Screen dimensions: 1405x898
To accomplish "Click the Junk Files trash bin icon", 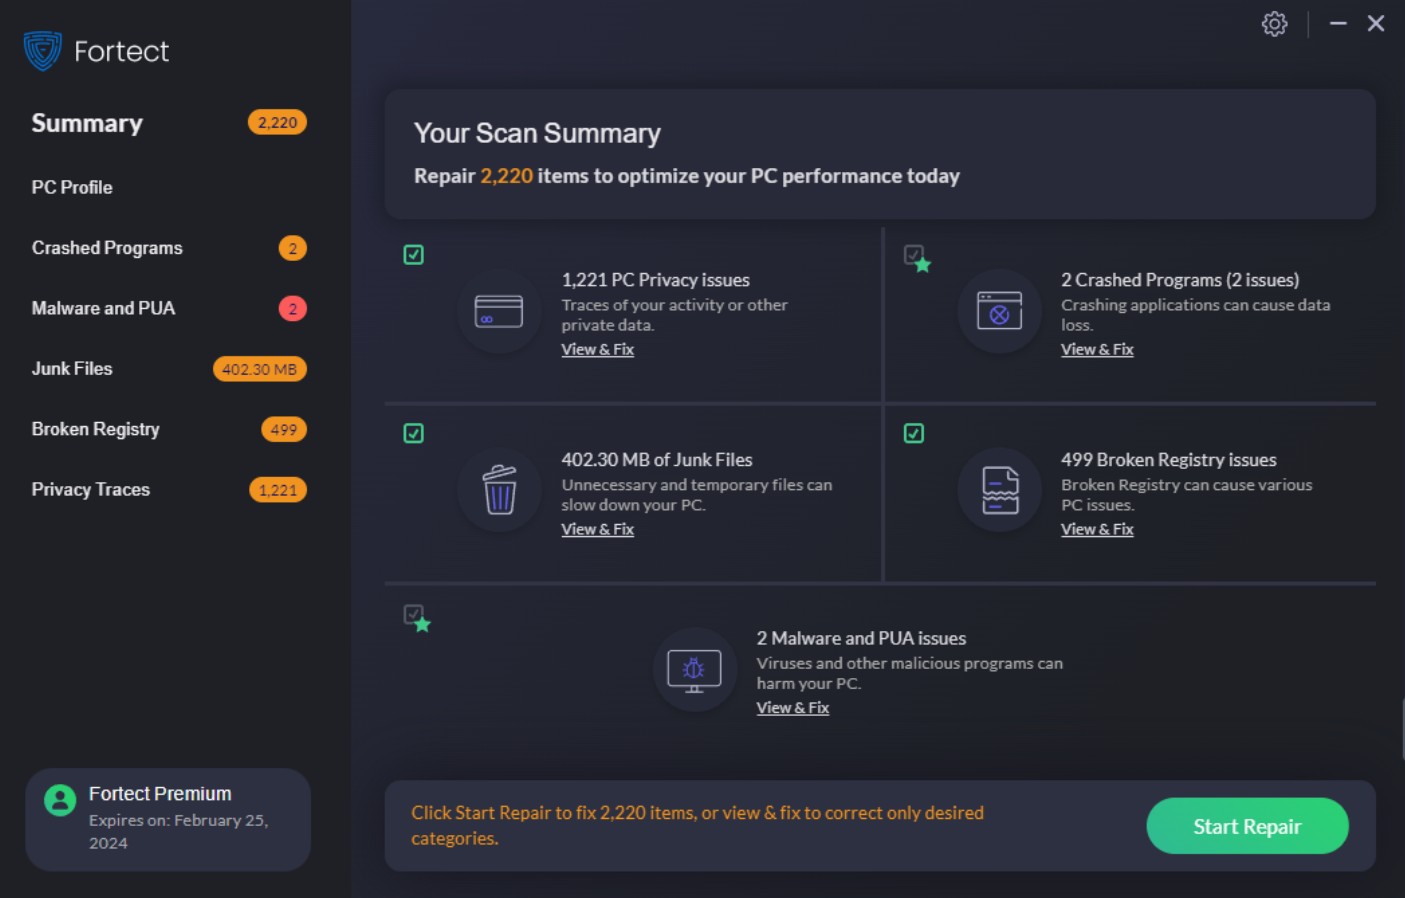I will click(499, 490).
